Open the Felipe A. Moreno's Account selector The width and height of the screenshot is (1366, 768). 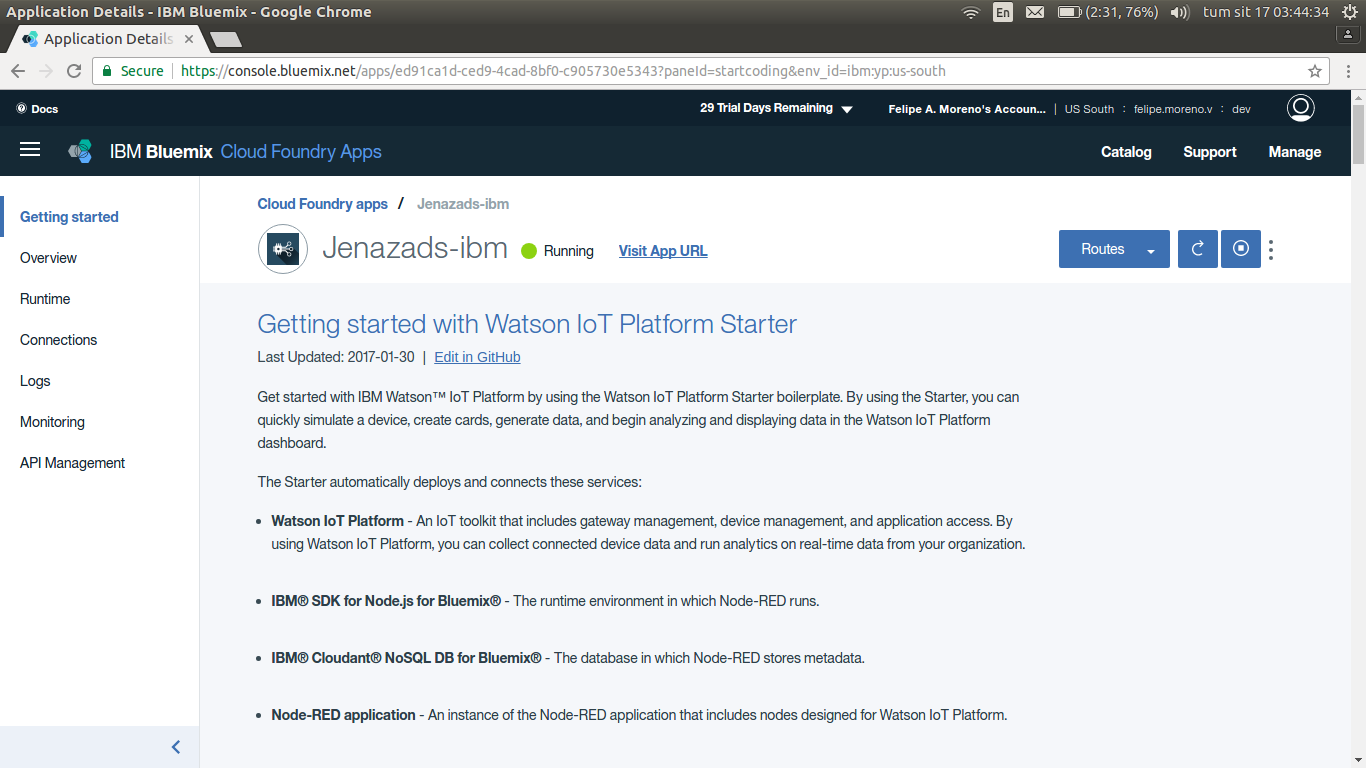(x=967, y=109)
